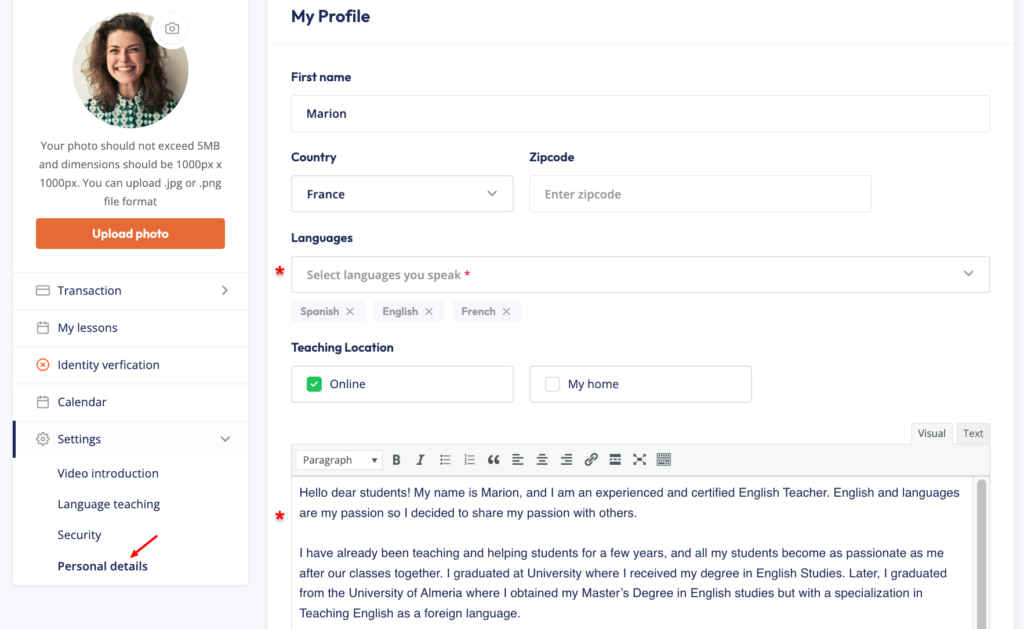Click the Enter zipcode input field
Image resolution: width=1024 pixels, height=629 pixels.
coord(700,194)
